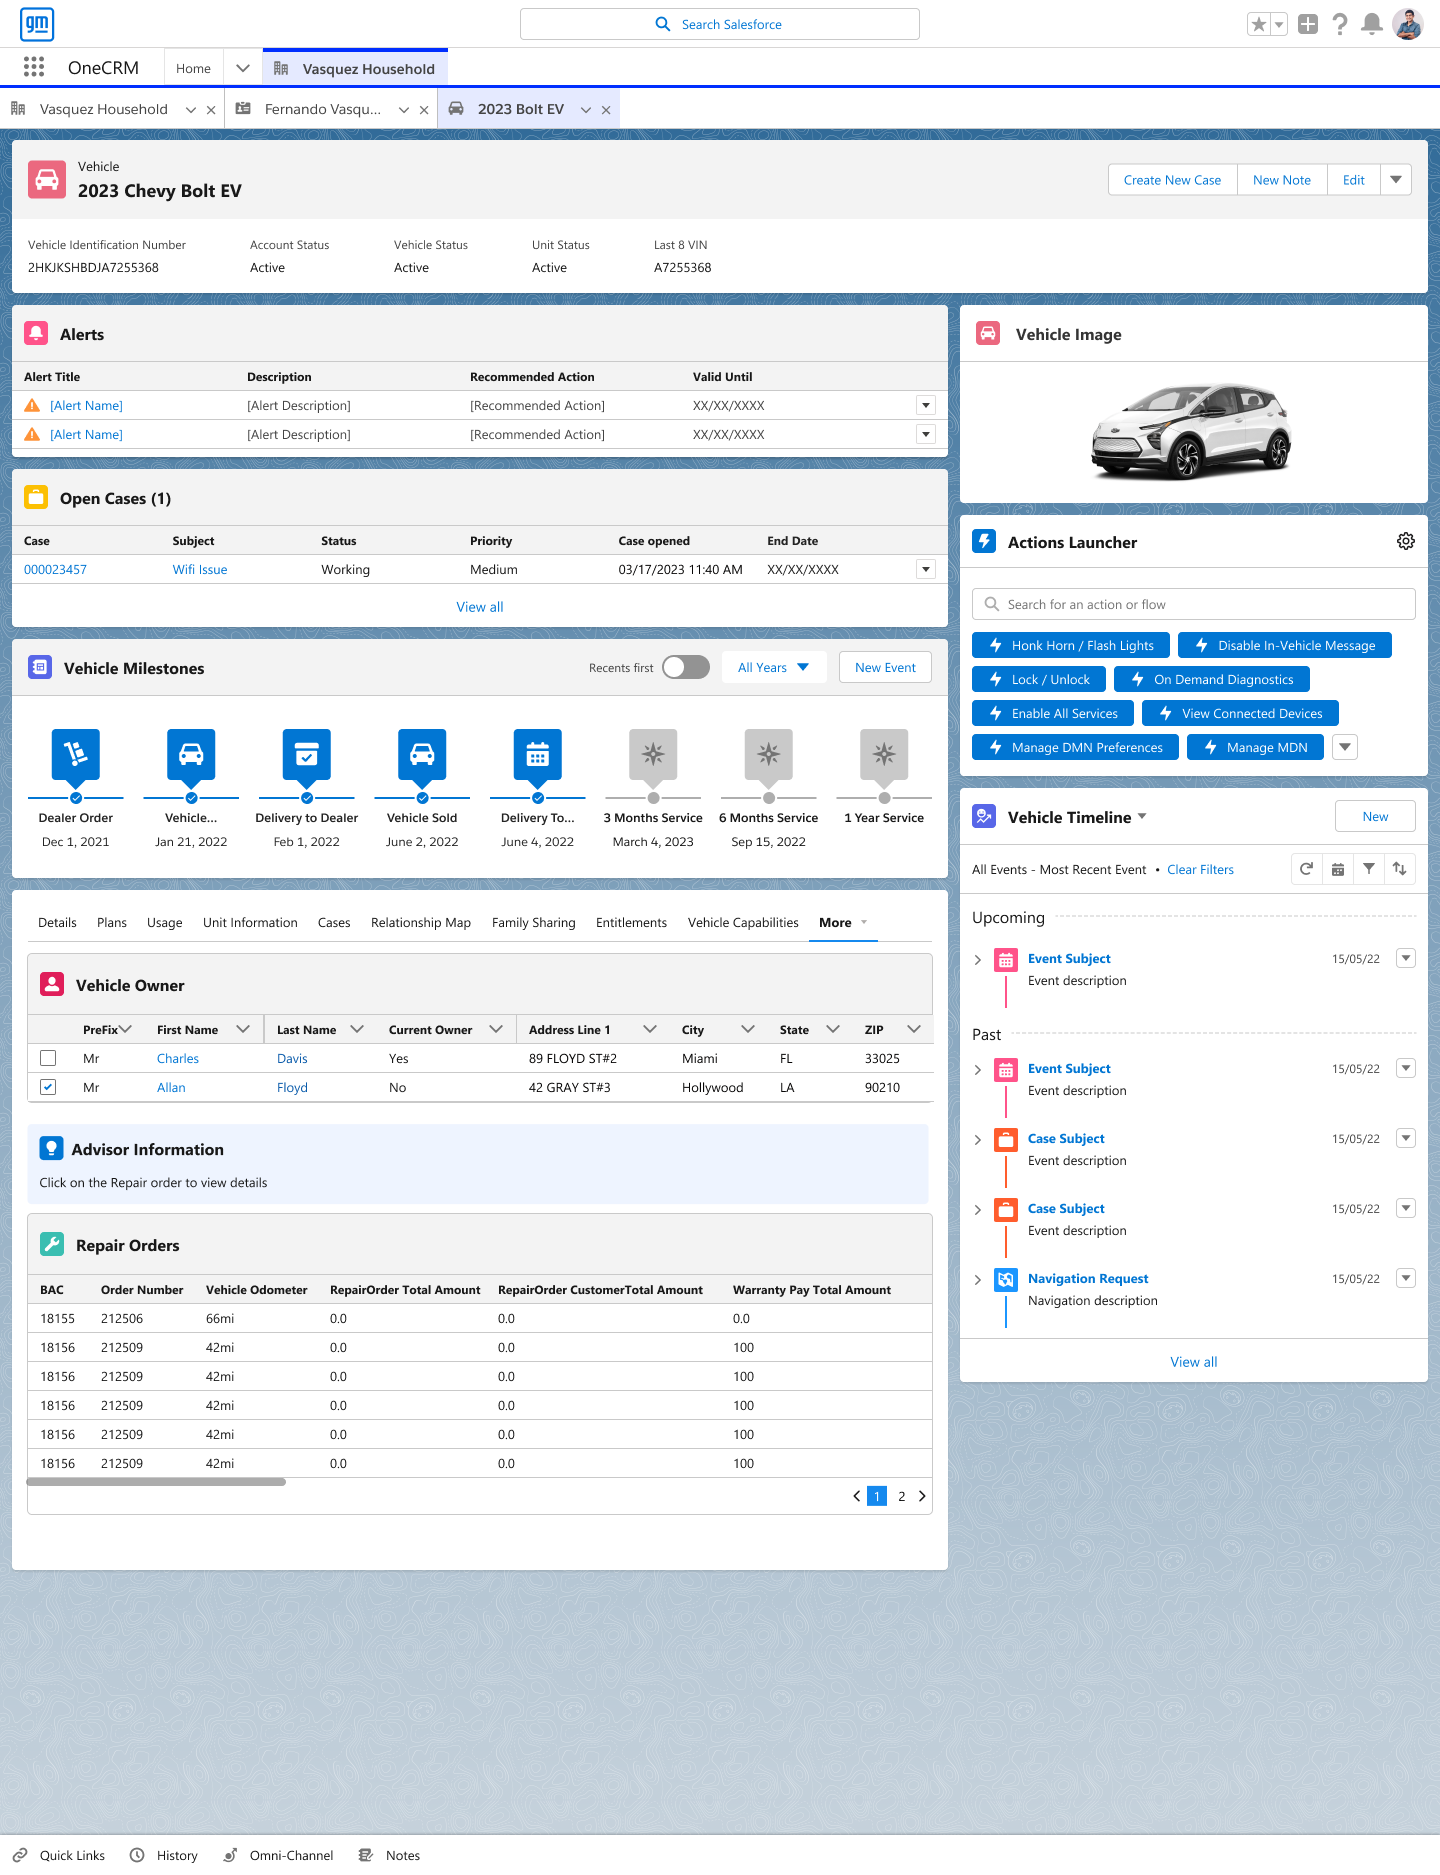Open the favorites star icon

click(x=1259, y=24)
